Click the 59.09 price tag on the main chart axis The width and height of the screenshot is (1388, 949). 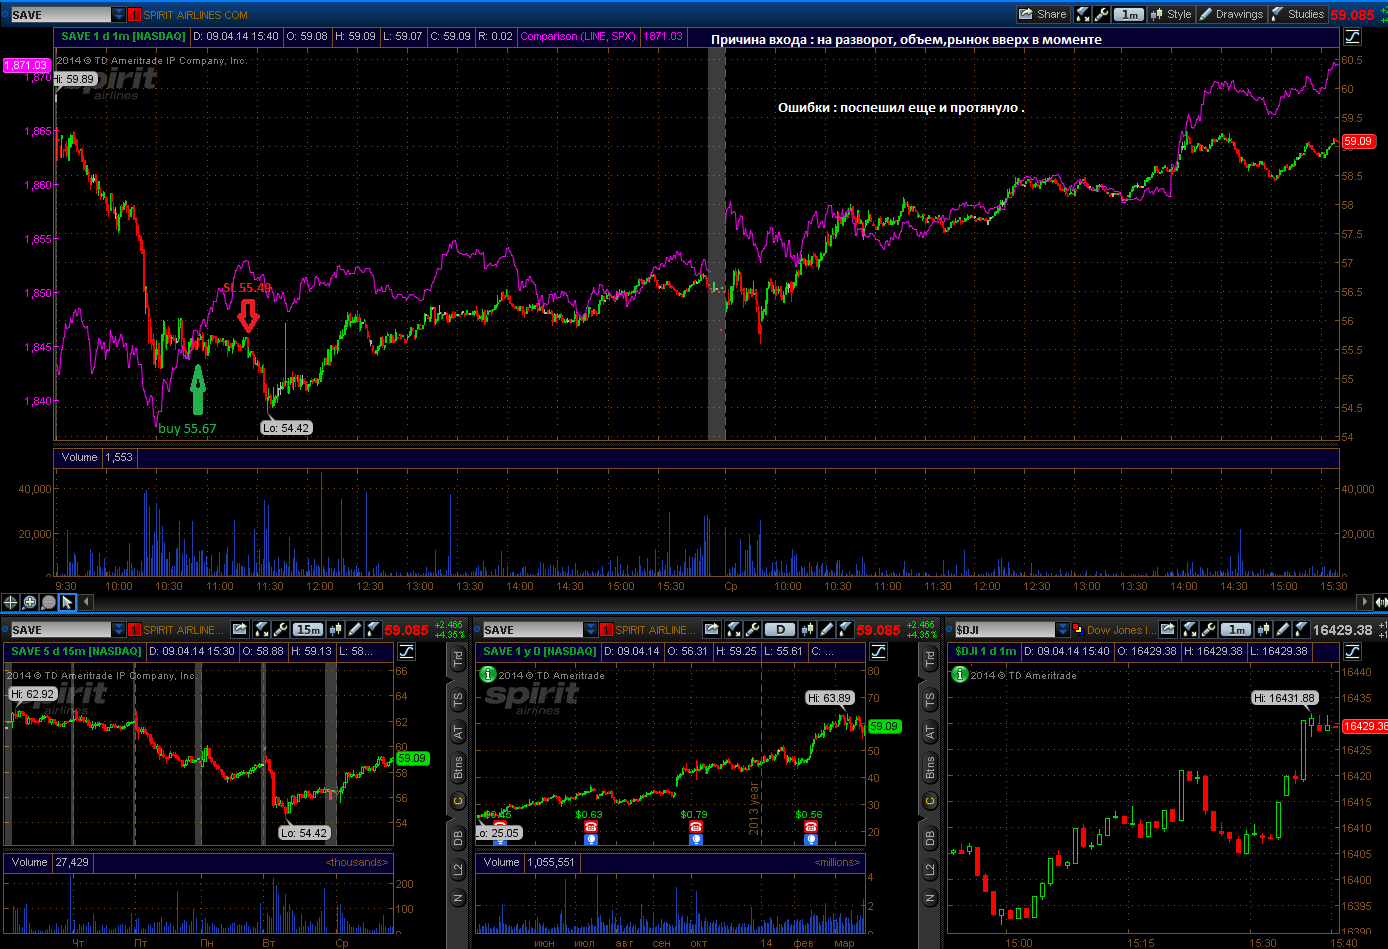click(1358, 142)
